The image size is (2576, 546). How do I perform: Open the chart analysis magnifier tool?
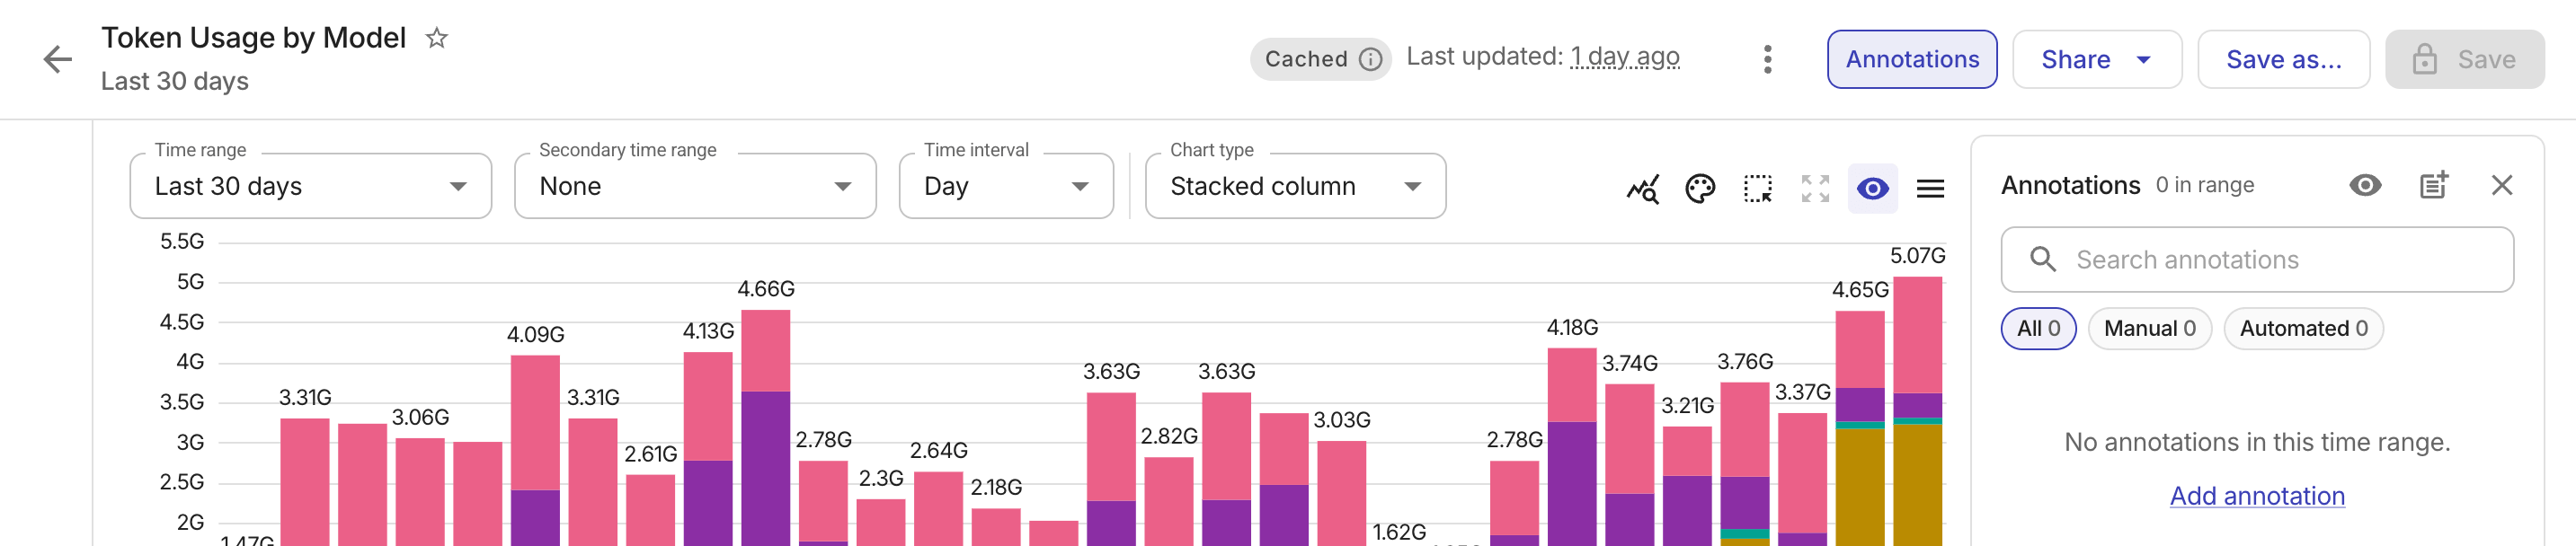pos(1643,188)
